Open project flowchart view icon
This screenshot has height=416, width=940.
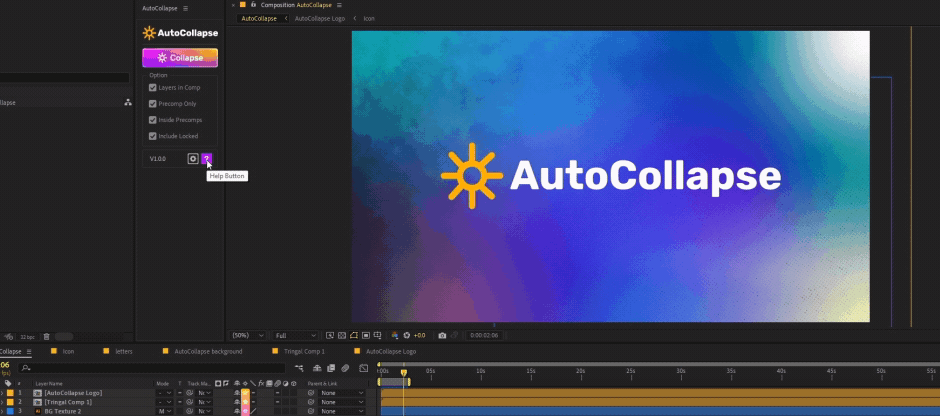128,103
